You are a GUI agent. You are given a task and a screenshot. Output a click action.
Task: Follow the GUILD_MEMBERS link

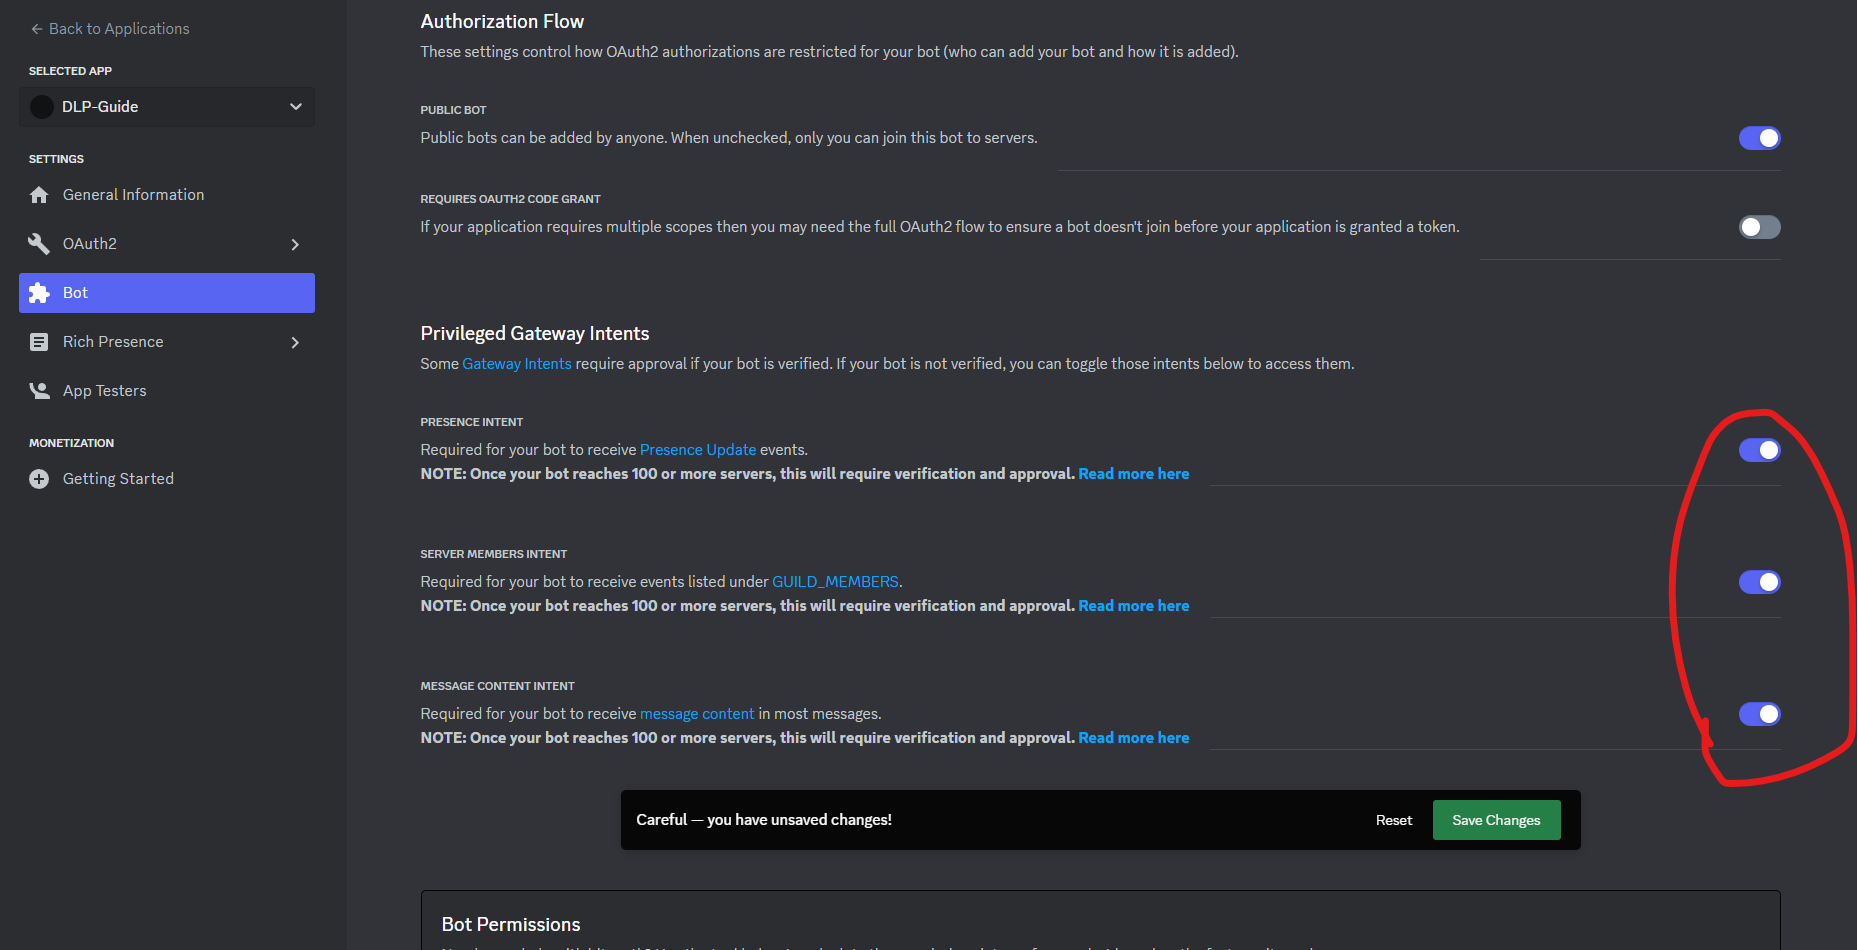(835, 582)
